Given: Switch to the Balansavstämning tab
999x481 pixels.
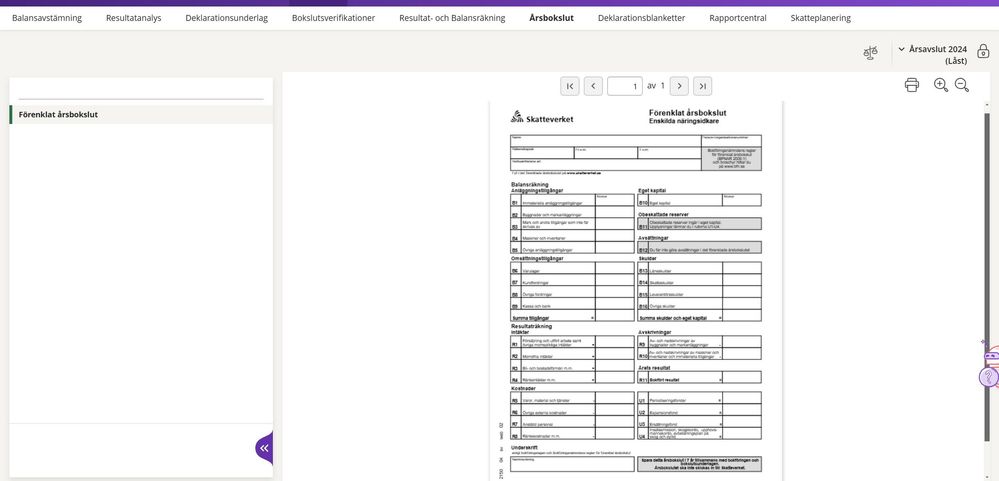Looking at the screenshot, I should pyautogui.click(x=48, y=18).
